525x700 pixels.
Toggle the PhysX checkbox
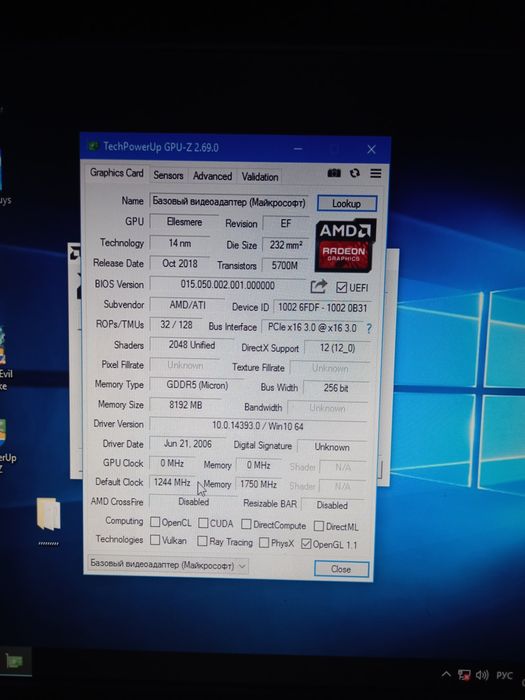coord(264,543)
